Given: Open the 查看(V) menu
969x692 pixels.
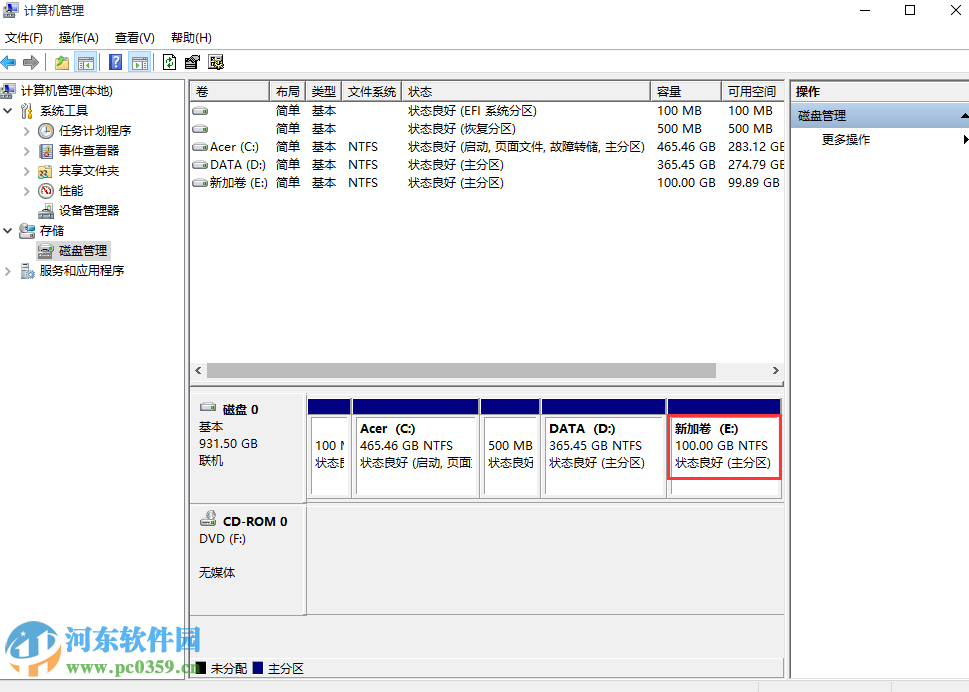Looking at the screenshot, I should [135, 37].
